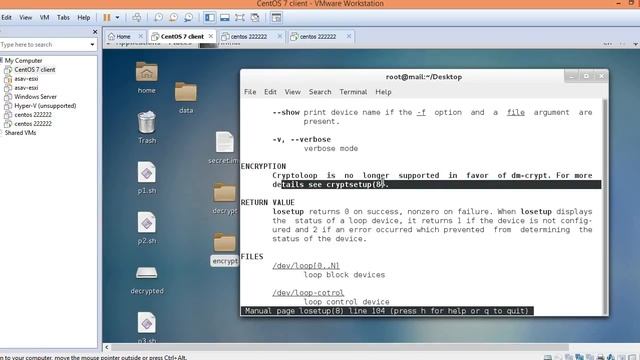This screenshot has height=360, width=640.
Task: Select CentOS 7 client in library
Action: (35, 69)
